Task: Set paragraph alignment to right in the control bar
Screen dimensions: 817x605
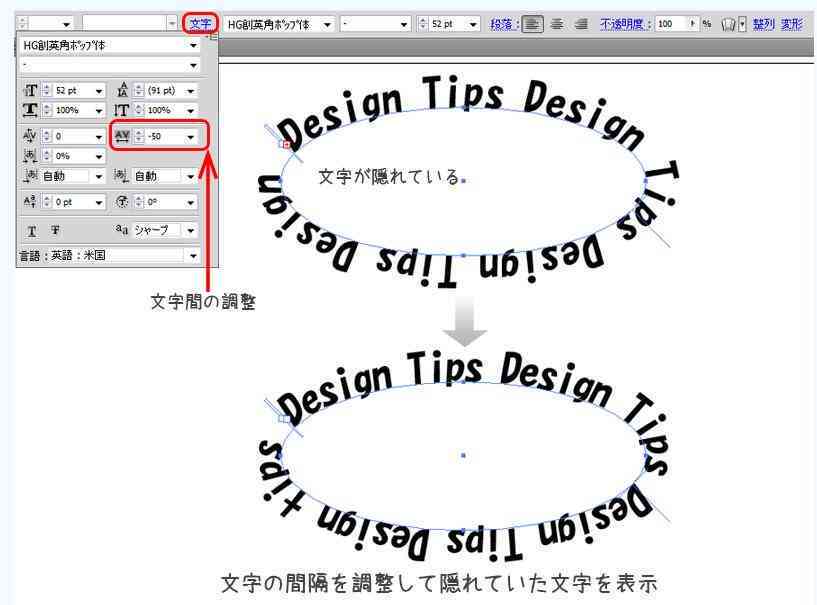Action: click(581, 24)
